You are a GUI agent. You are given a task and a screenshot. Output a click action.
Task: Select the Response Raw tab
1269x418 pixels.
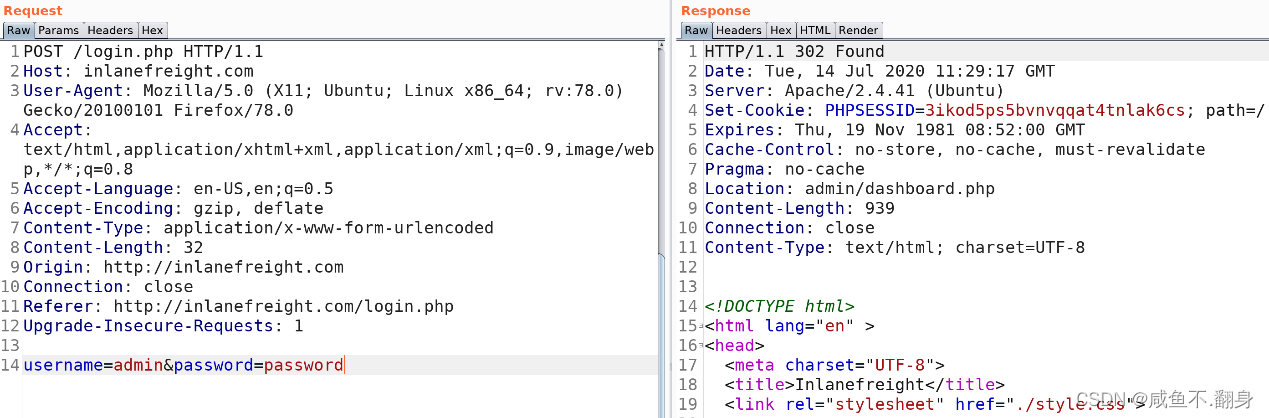click(x=696, y=31)
